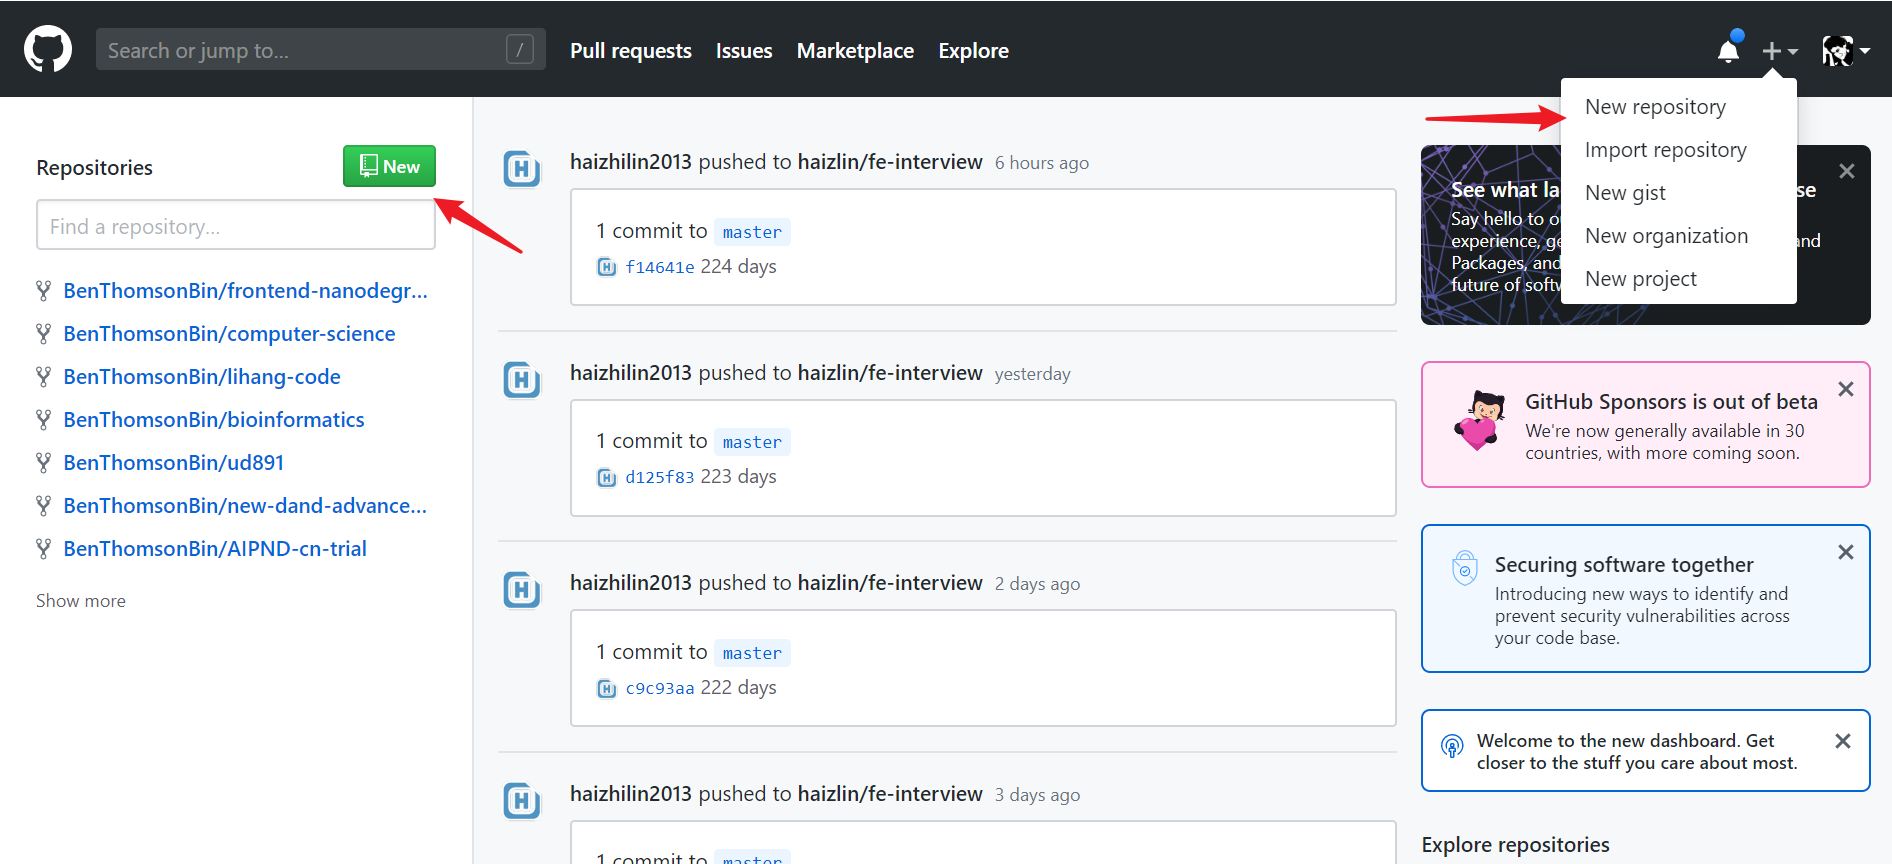The height and width of the screenshot is (864, 1892).
Task: Go to Explore in the header
Action: pos(973,51)
